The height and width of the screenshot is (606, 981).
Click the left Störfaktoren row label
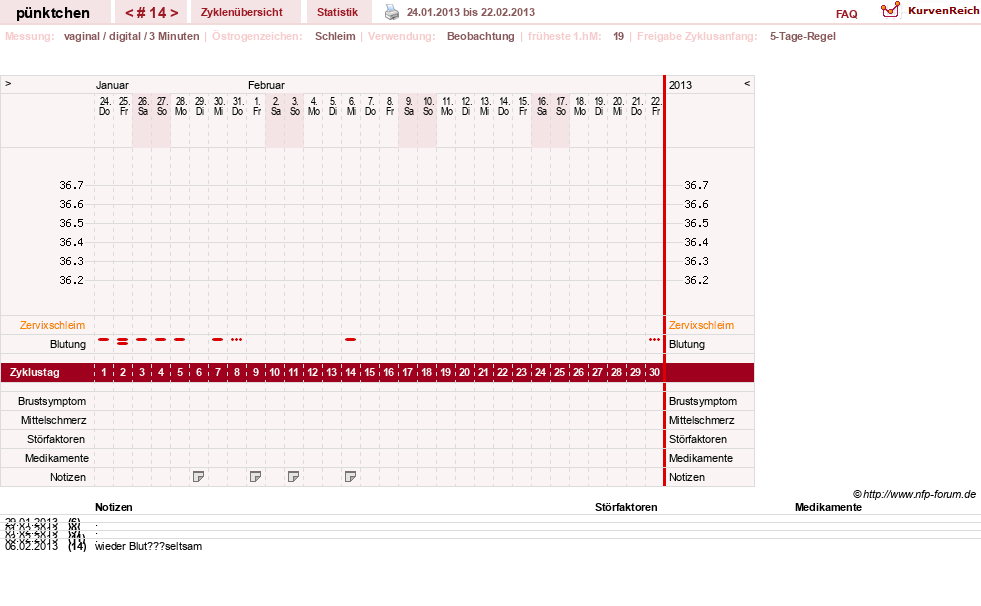56,439
